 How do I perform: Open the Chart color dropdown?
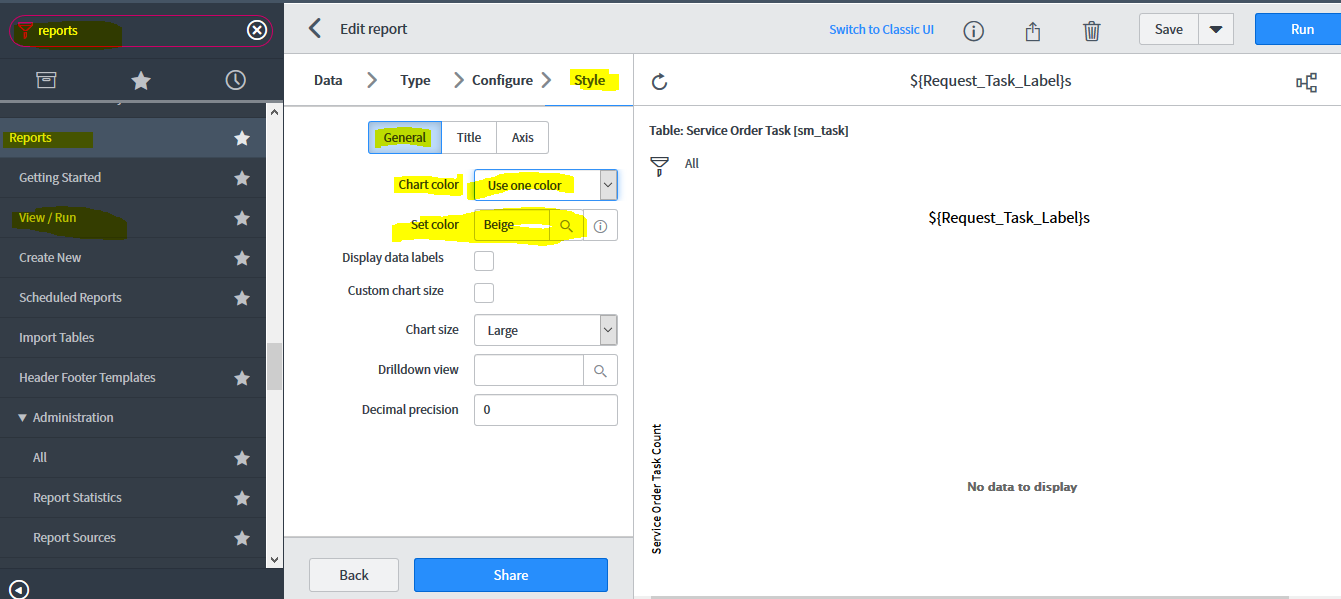(546, 185)
